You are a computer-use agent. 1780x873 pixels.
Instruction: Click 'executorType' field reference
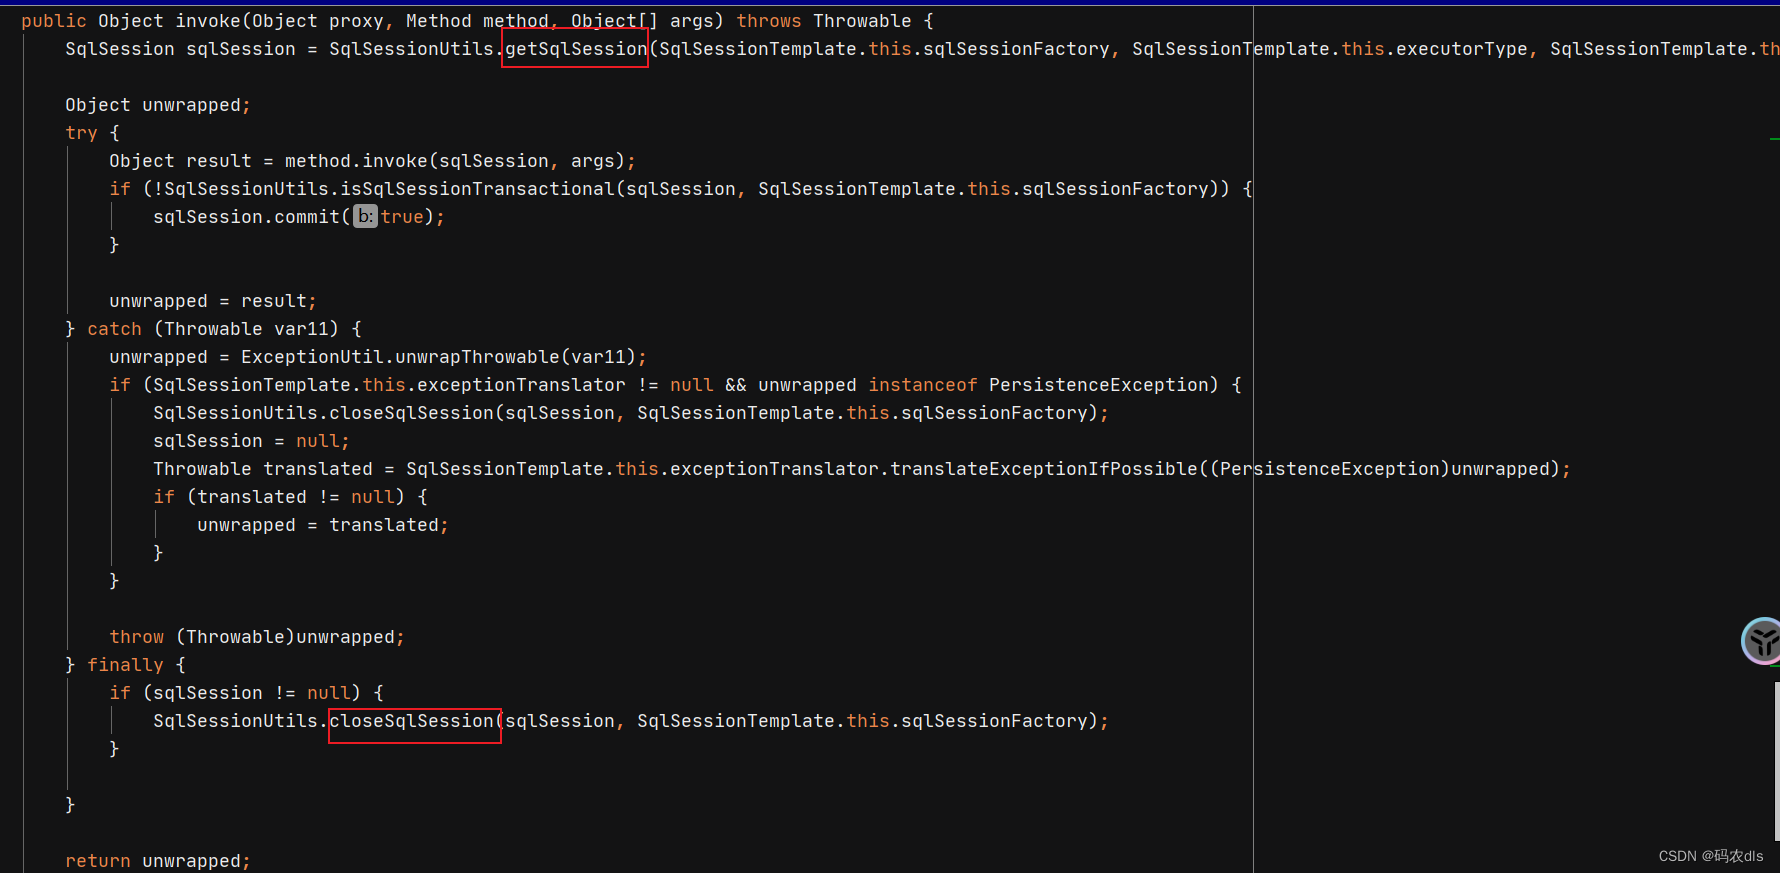(x=1462, y=49)
